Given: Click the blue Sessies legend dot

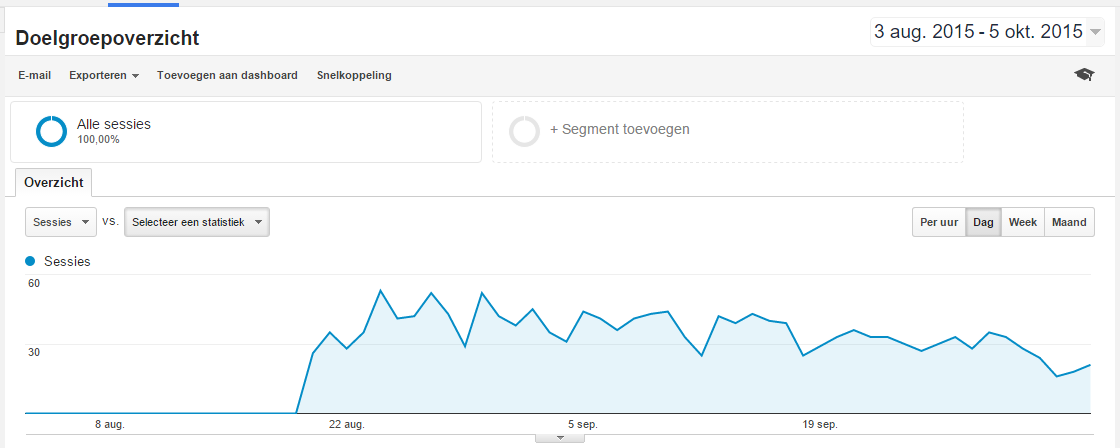Looking at the screenshot, I should [x=30, y=262].
